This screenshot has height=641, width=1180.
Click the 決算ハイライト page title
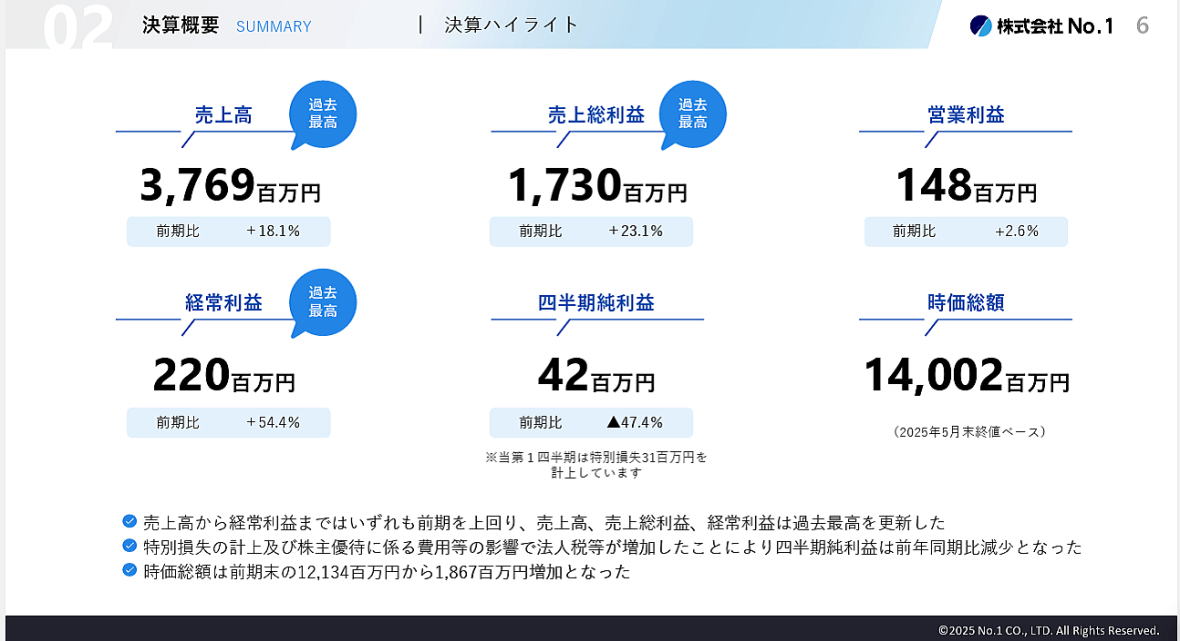coord(512,25)
